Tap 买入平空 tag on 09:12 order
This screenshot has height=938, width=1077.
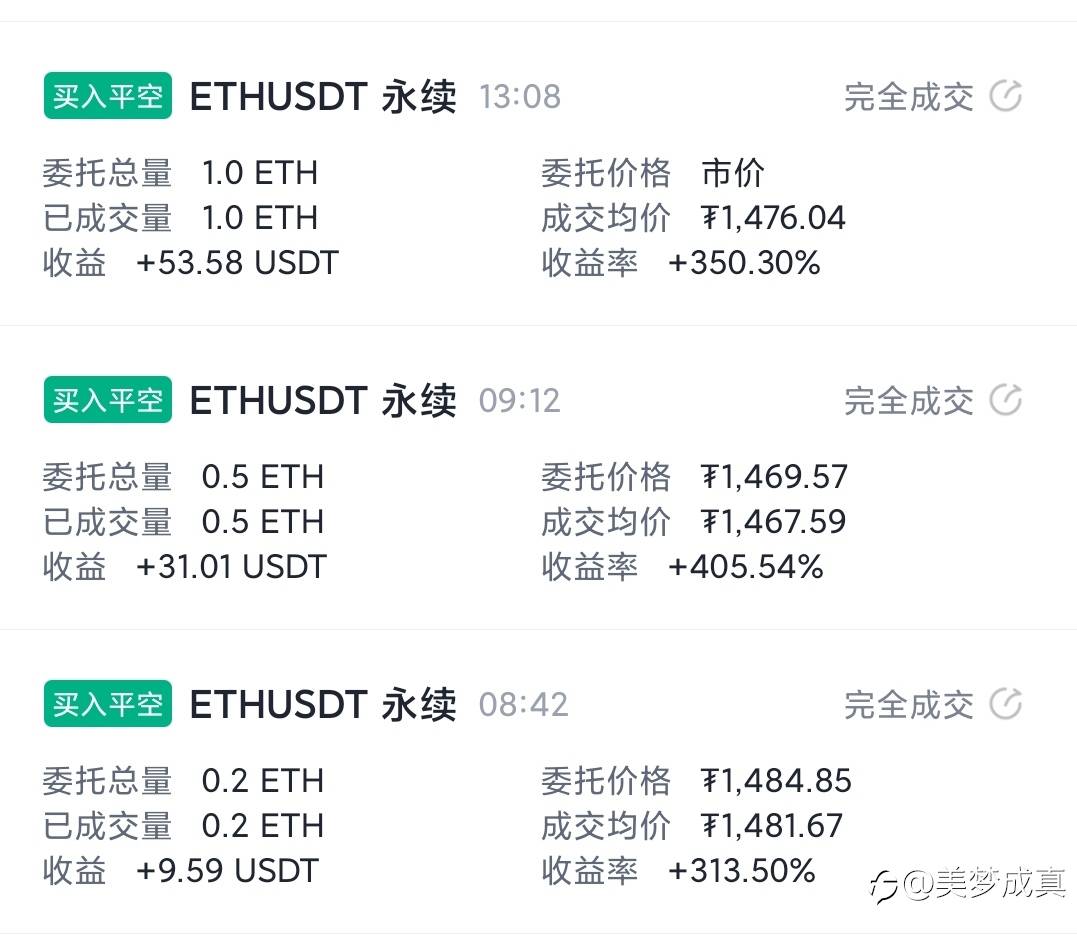(108, 400)
